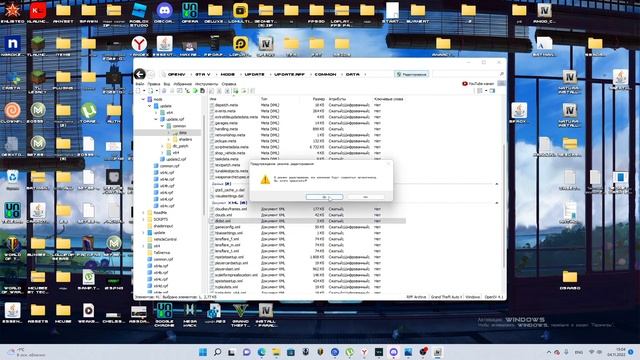Open the Справка menu
This screenshot has height=360, width=640.
229,84
